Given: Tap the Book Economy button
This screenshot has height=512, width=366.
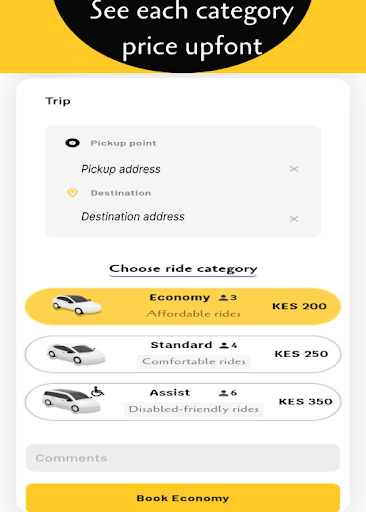Looking at the screenshot, I should coord(183,498).
